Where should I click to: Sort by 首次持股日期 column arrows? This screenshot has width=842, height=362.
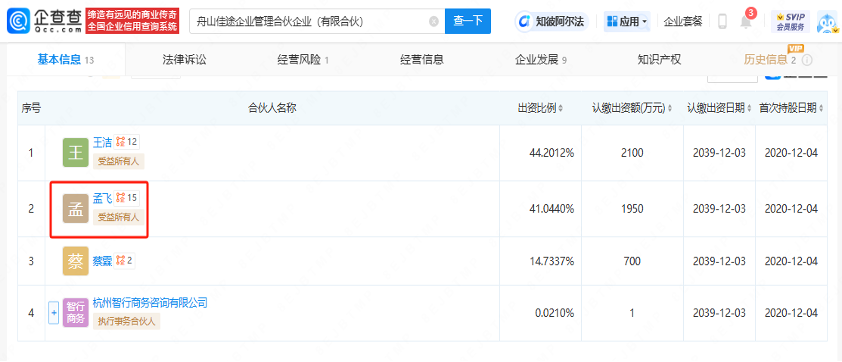(822, 108)
